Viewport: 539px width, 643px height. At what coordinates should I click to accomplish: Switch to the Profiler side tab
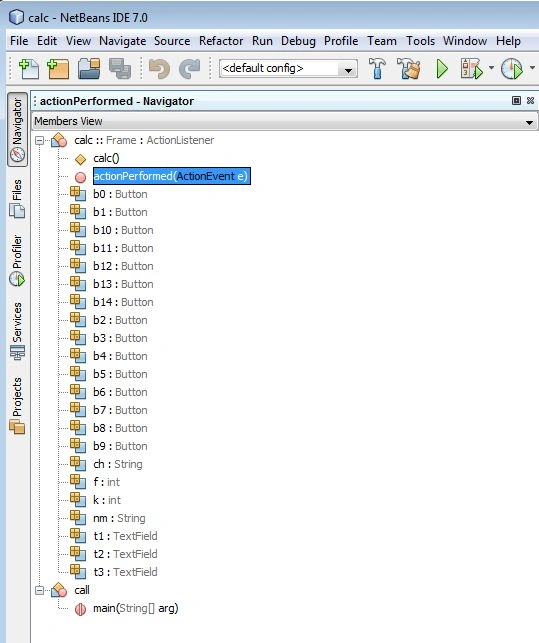[x=17, y=260]
